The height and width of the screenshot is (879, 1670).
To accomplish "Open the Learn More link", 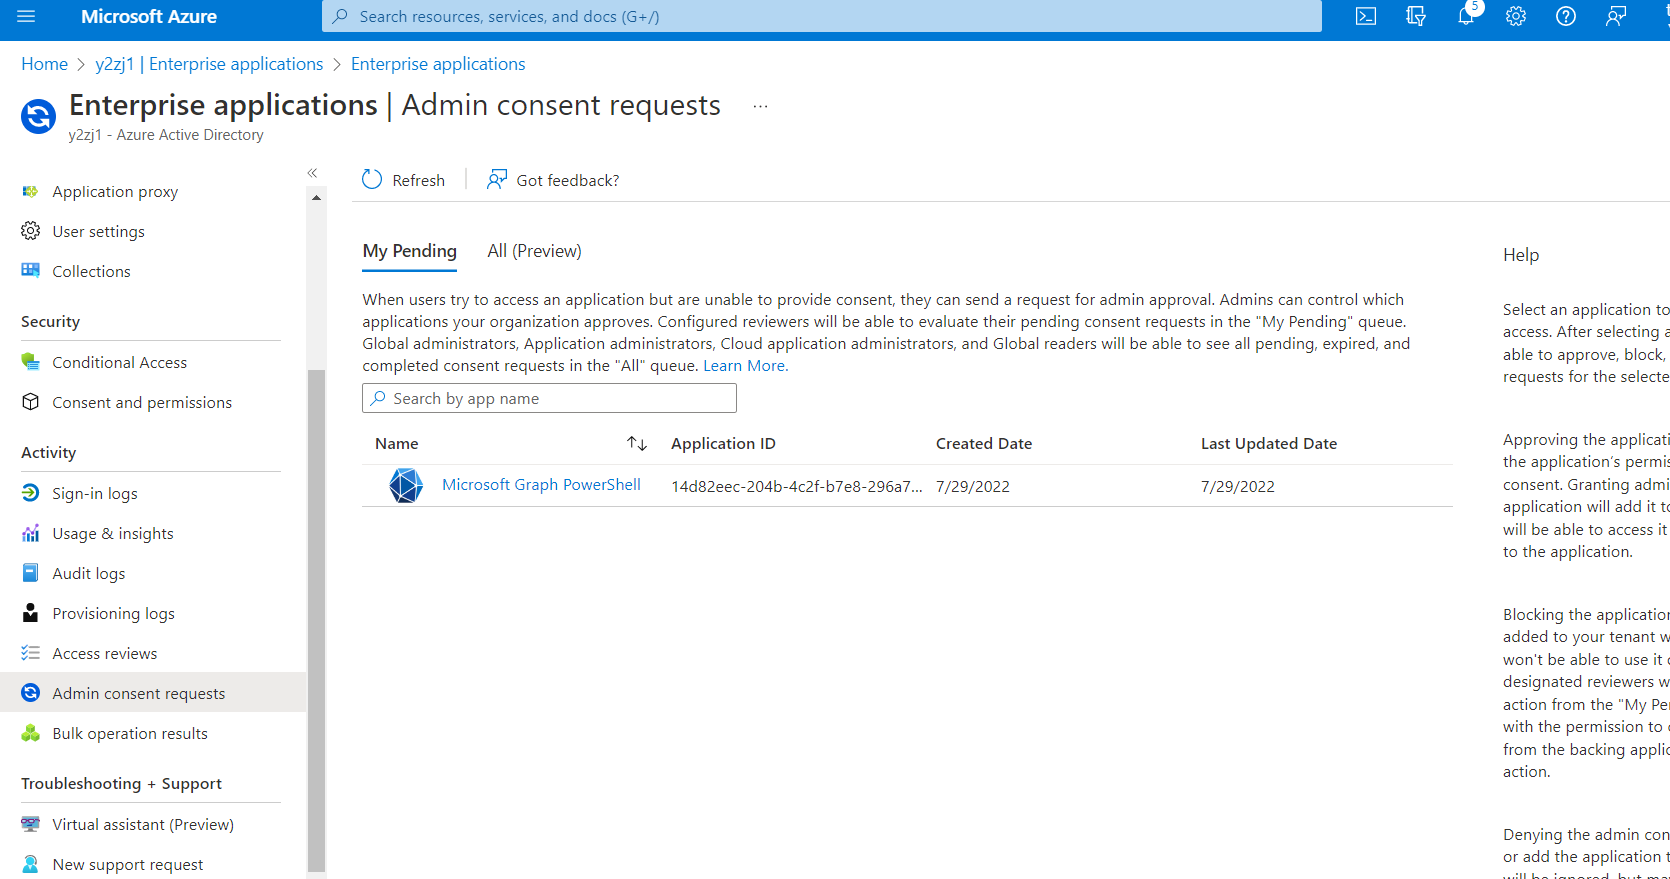I will (745, 366).
